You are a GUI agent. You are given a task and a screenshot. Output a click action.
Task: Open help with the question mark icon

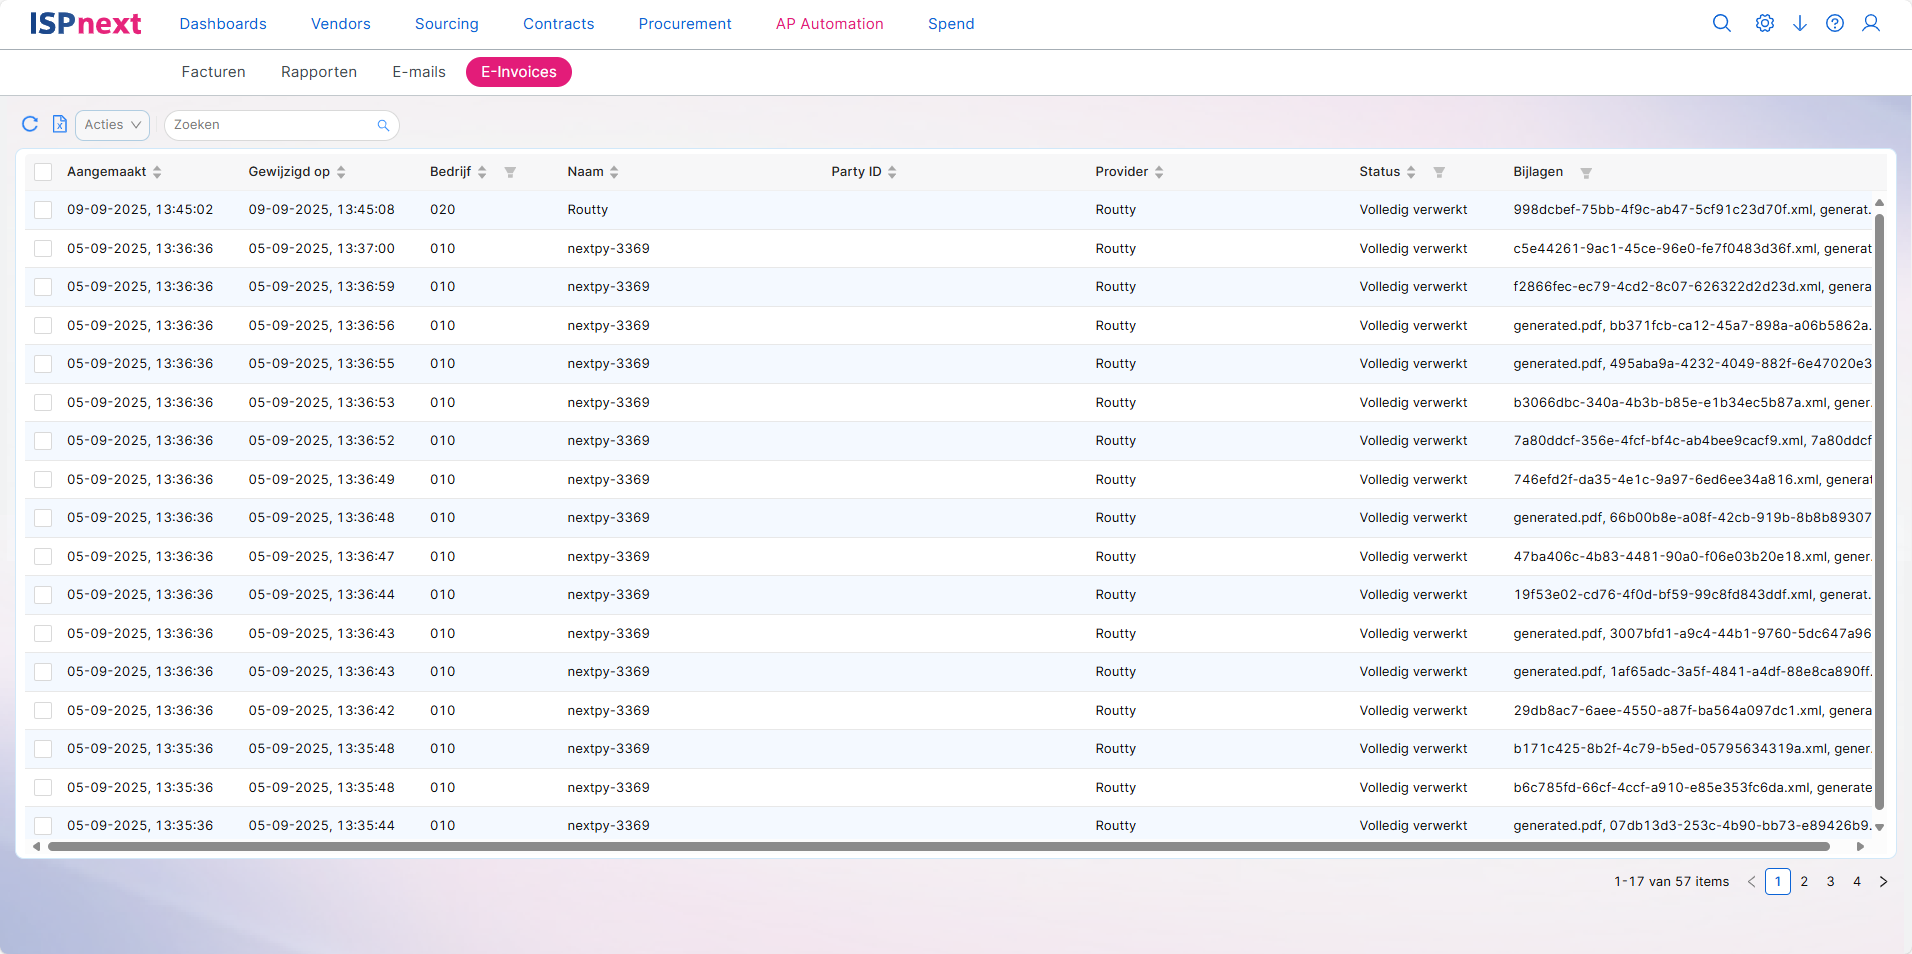(1835, 23)
